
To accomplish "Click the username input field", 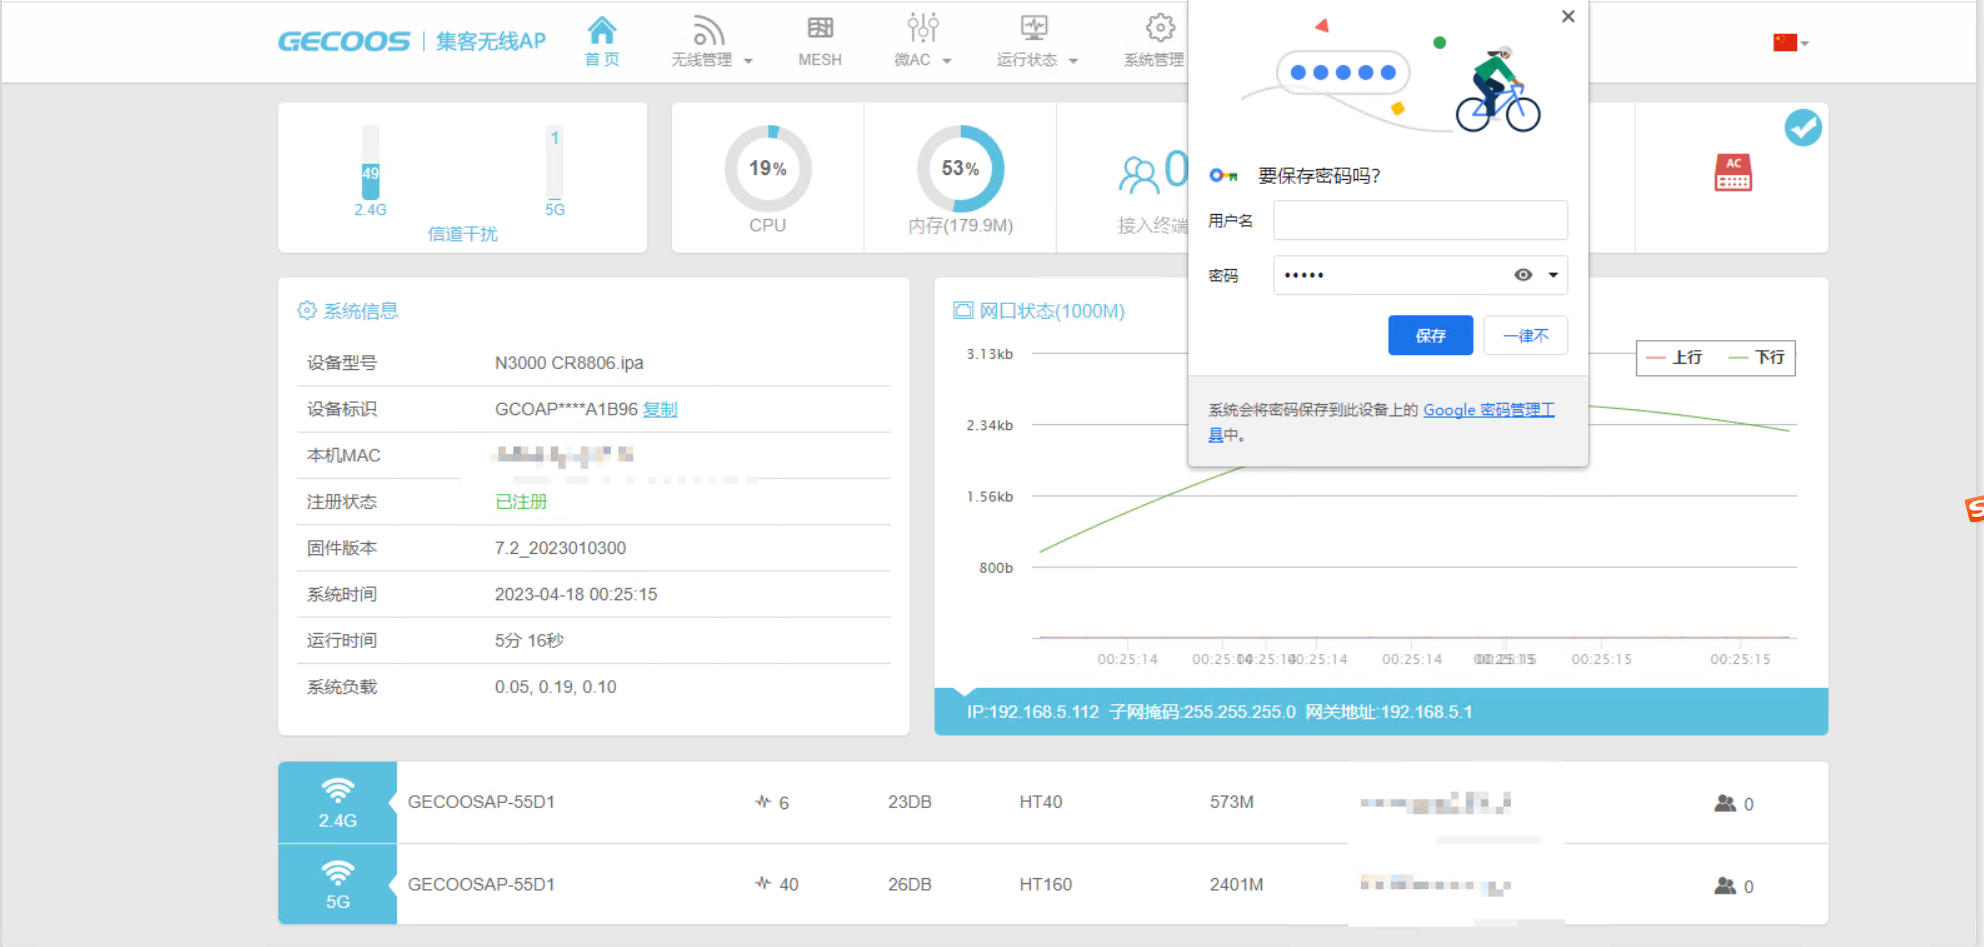I will (x=1419, y=221).
